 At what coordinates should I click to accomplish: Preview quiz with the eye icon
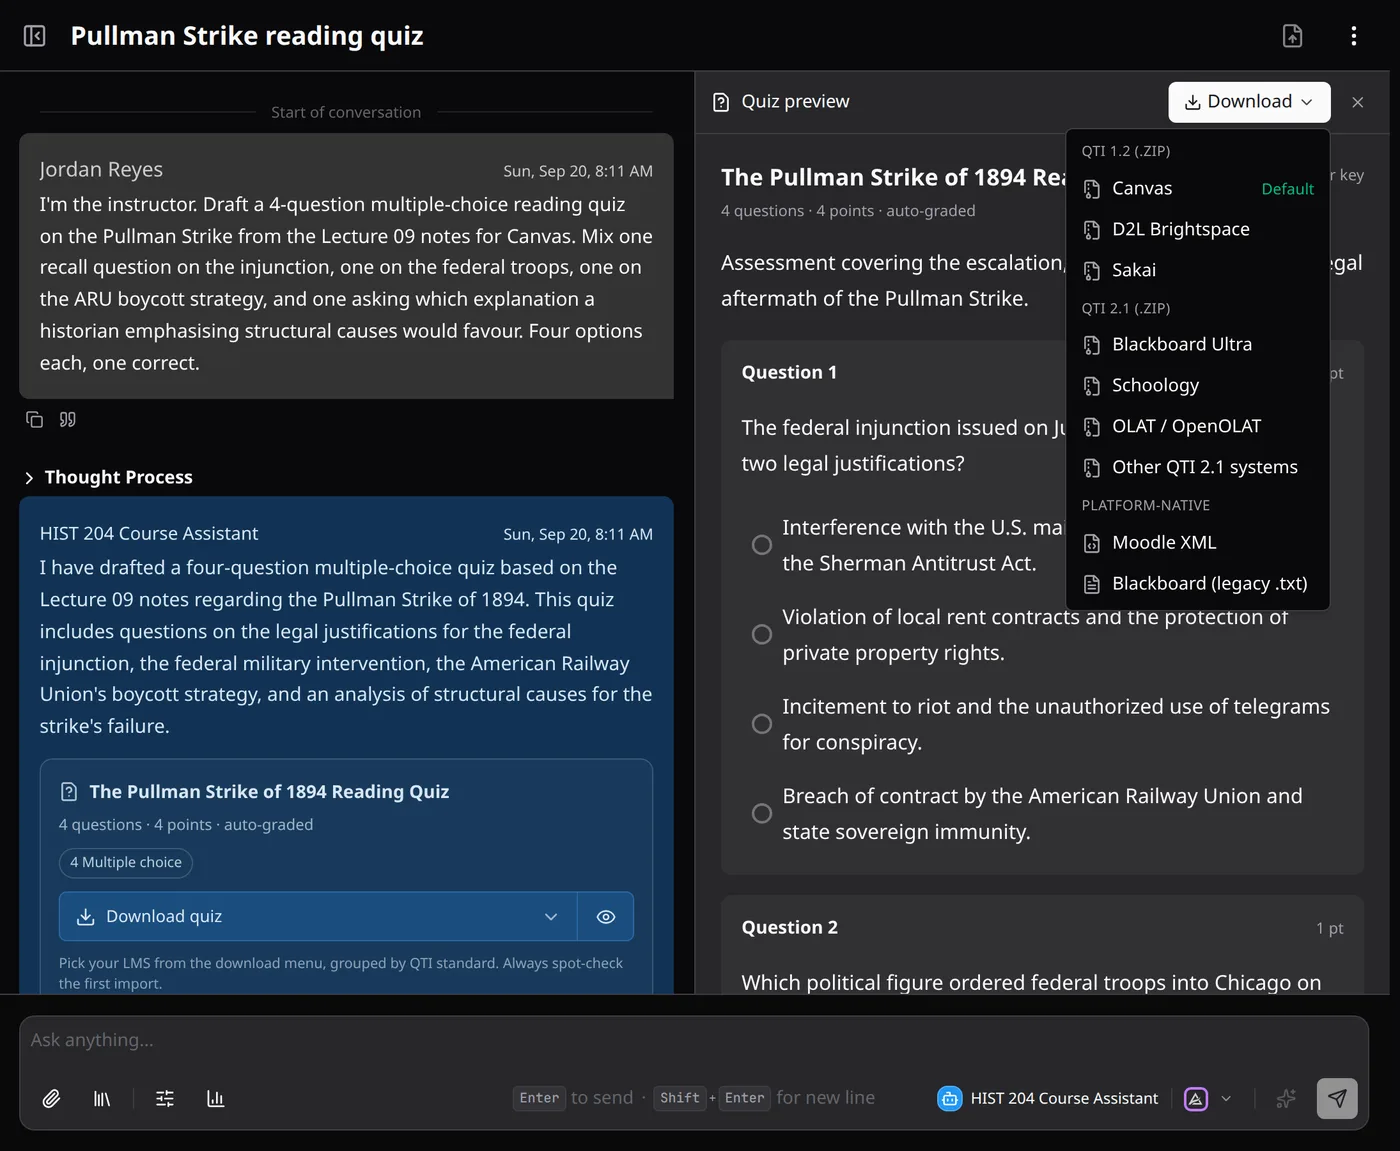606,916
